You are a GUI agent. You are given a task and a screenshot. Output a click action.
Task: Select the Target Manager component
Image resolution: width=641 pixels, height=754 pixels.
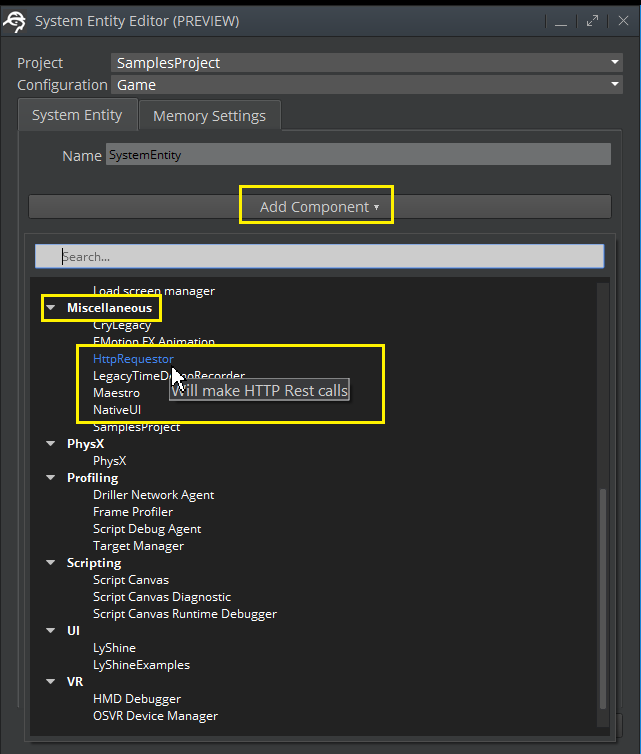(138, 546)
